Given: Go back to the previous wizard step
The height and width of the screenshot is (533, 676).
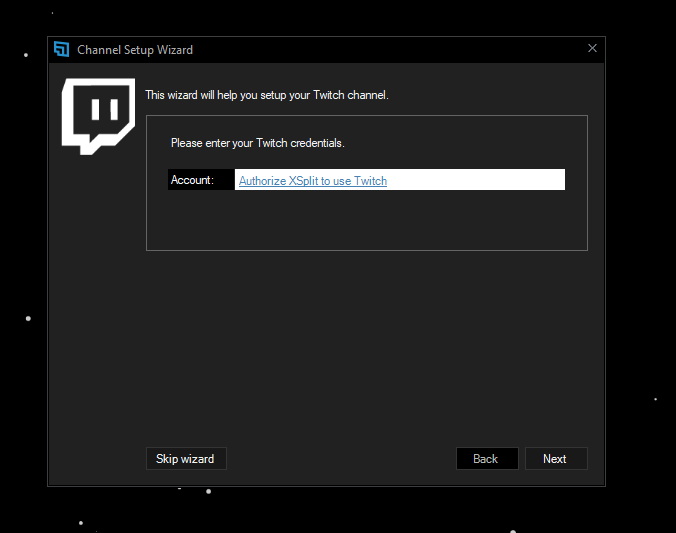Looking at the screenshot, I should [x=487, y=458].
